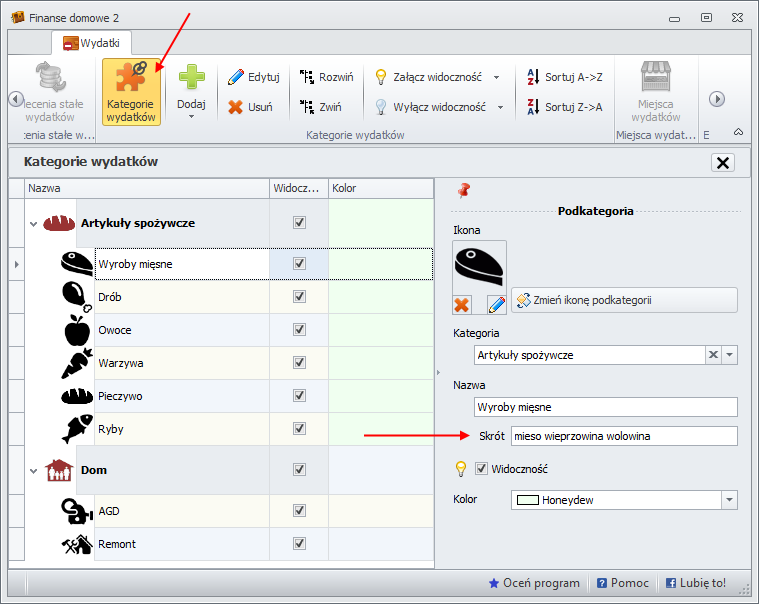Click the red pushpin icon in panel
Viewport: 759px width, 604px height.
click(x=463, y=190)
